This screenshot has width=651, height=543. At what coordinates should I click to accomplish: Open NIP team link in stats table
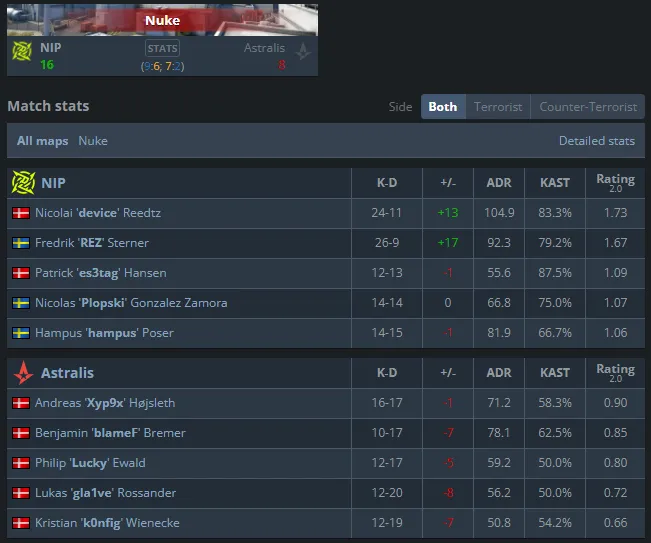coord(53,183)
